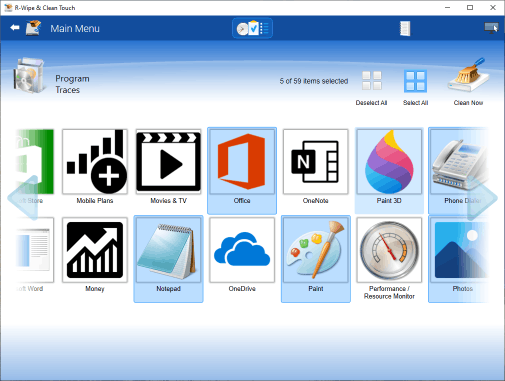This screenshot has height=381, width=505.
Task: Click the monitor icon at top right
Action: point(491,28)
